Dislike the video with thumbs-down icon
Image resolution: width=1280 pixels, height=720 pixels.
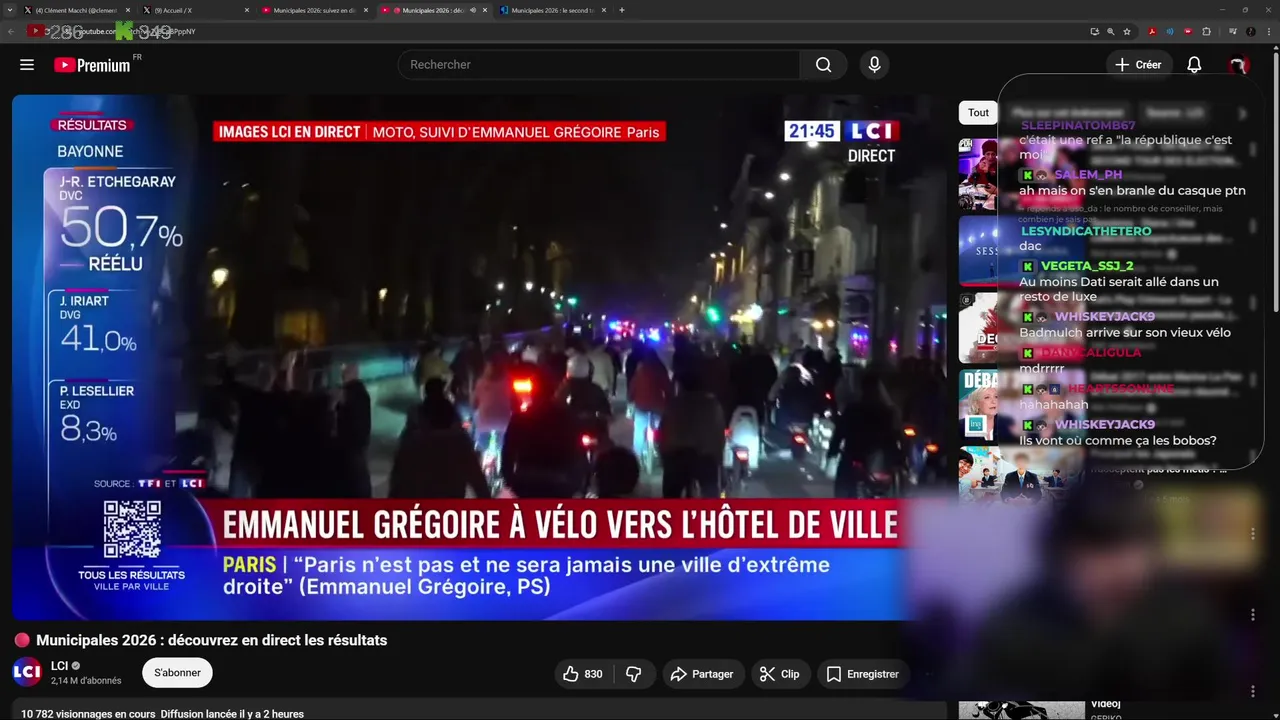coord(633,674)
